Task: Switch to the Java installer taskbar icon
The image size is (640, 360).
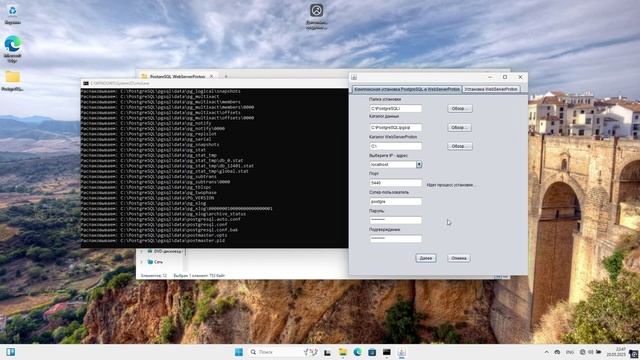Action: [x=402, y=352]
